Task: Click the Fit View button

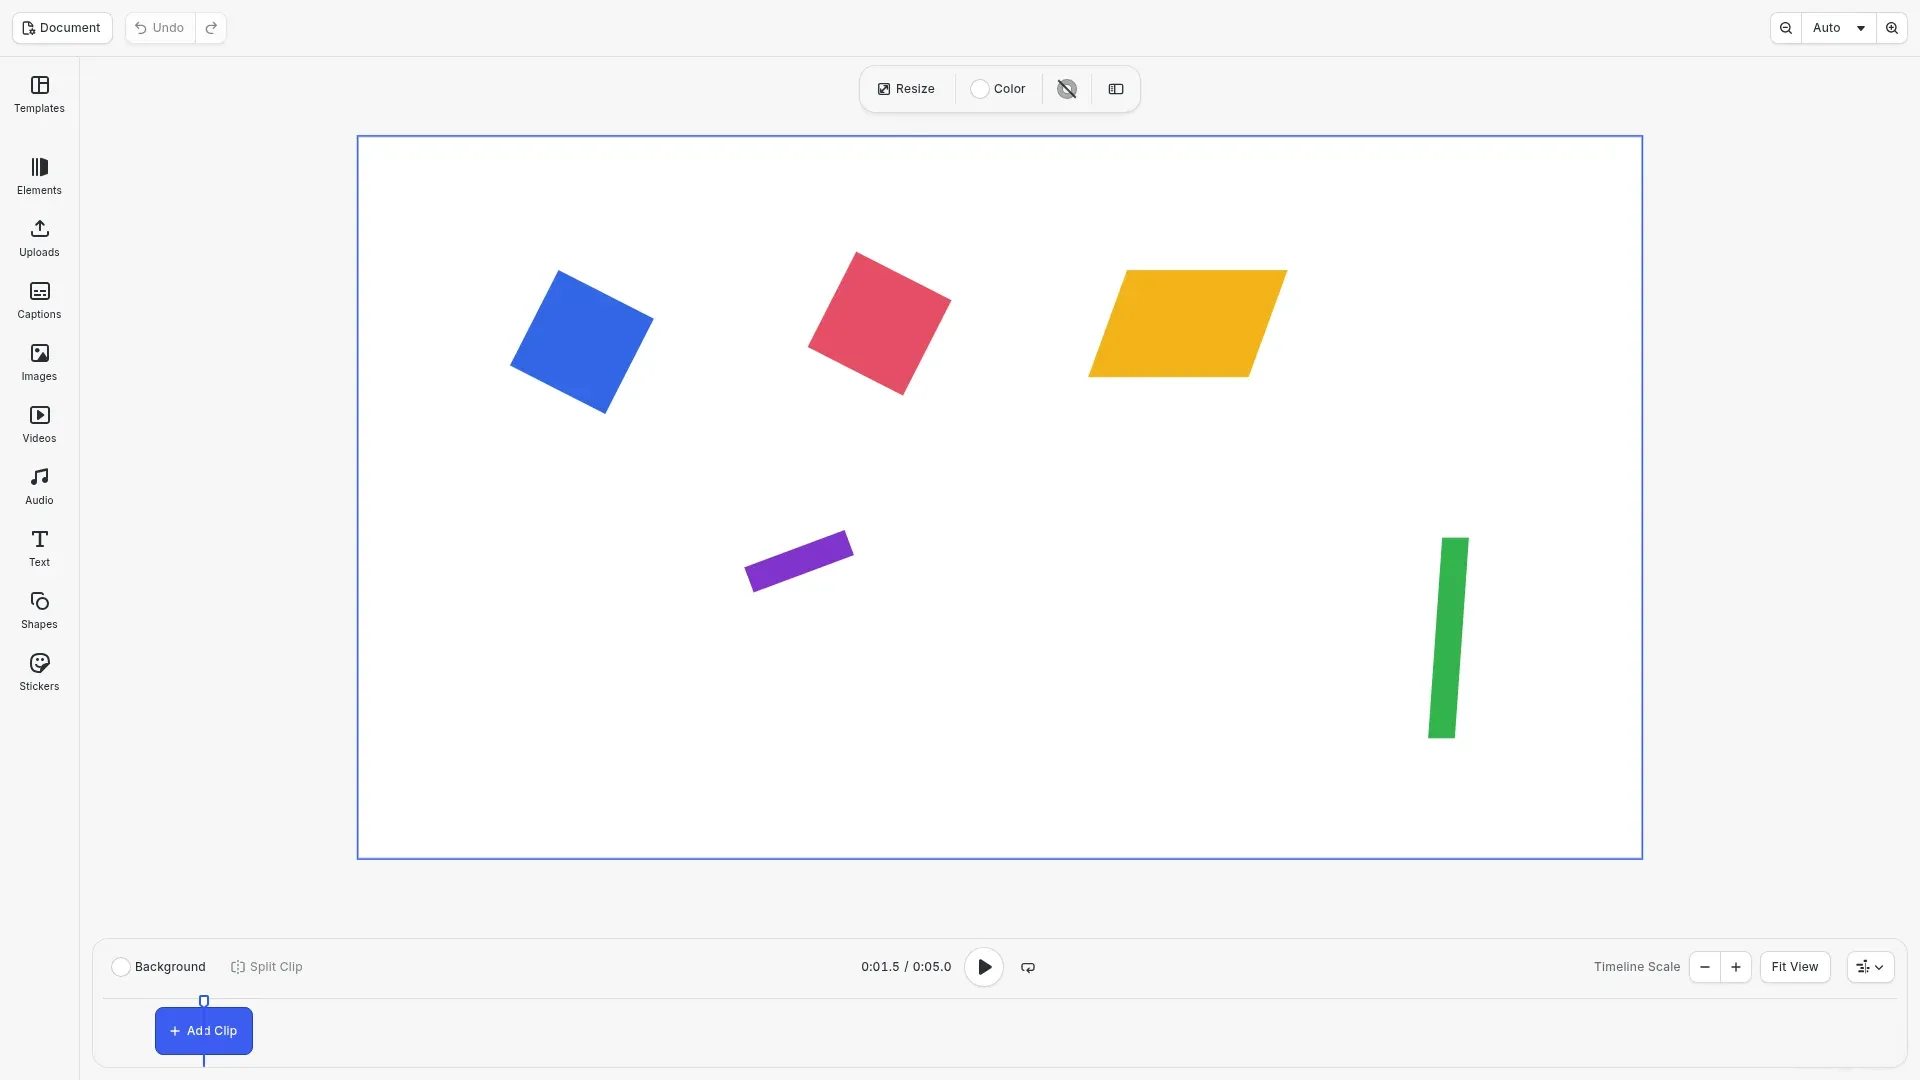Action: tap(1795, 967)
